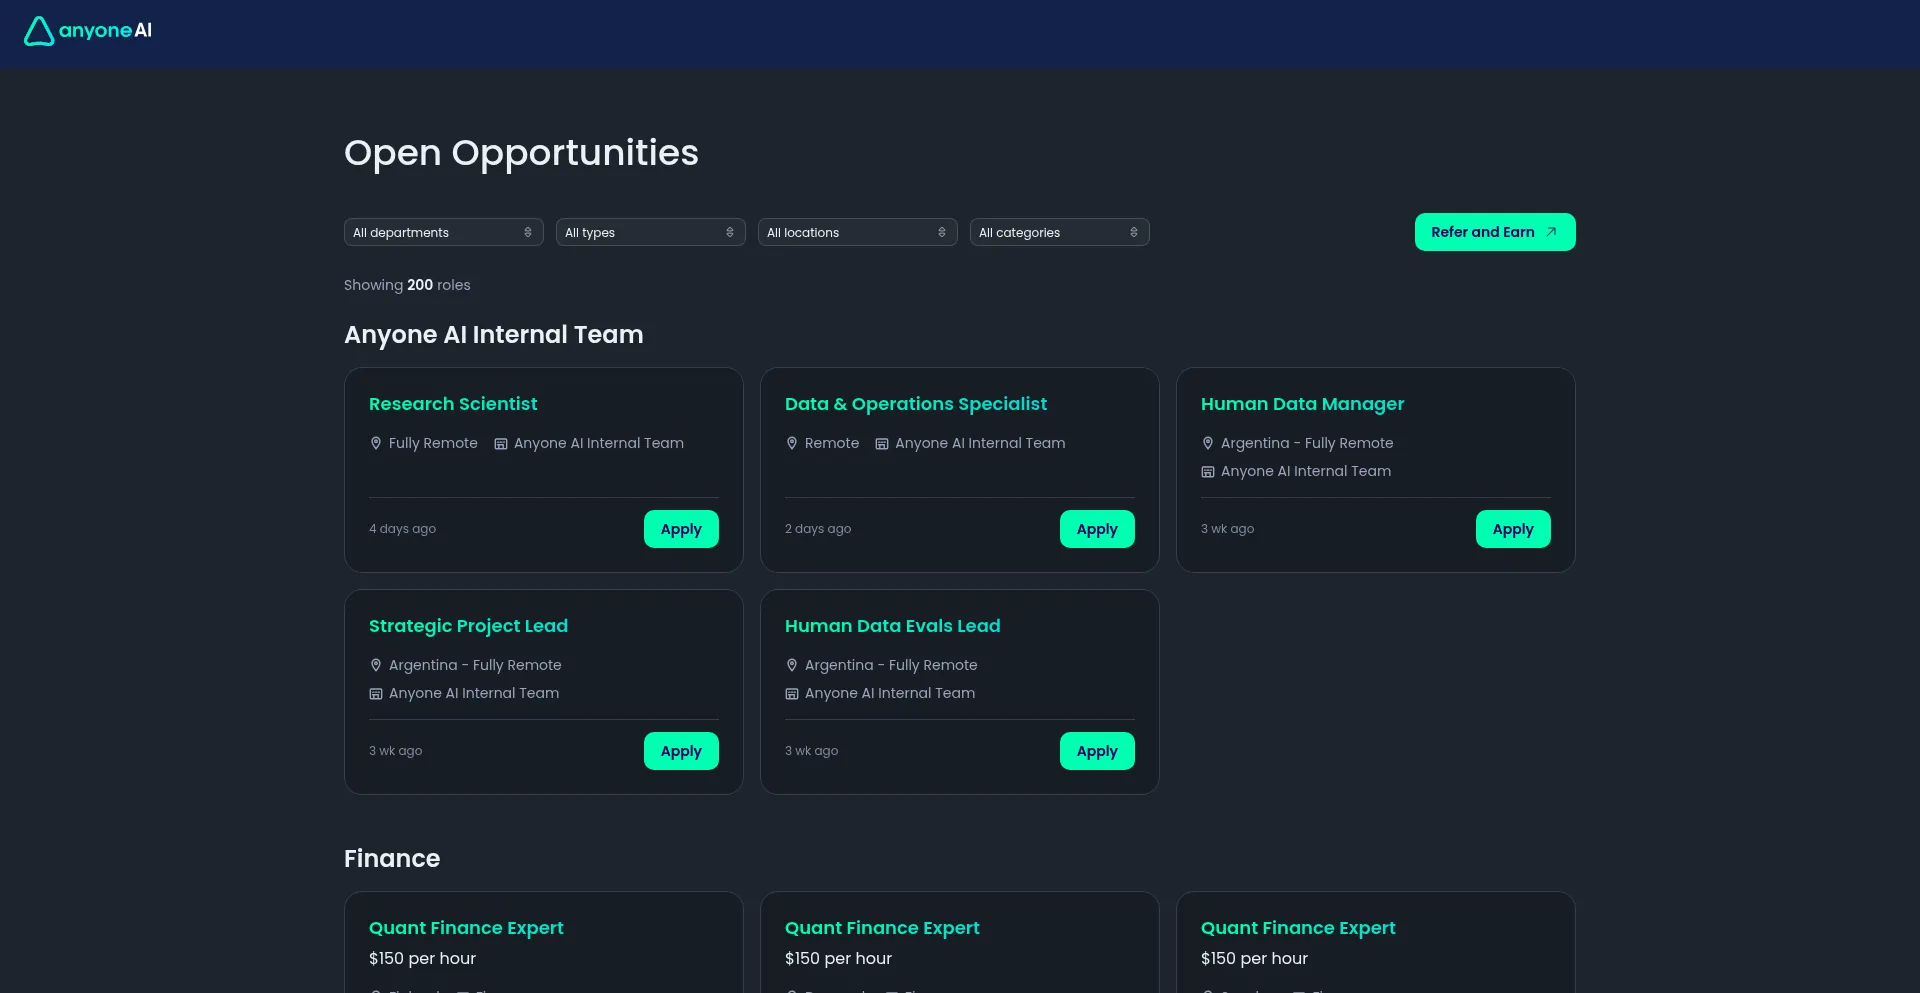
Task: Click Argentina - Fully Remote on Human Data Manager
Action: point(1307,443)
